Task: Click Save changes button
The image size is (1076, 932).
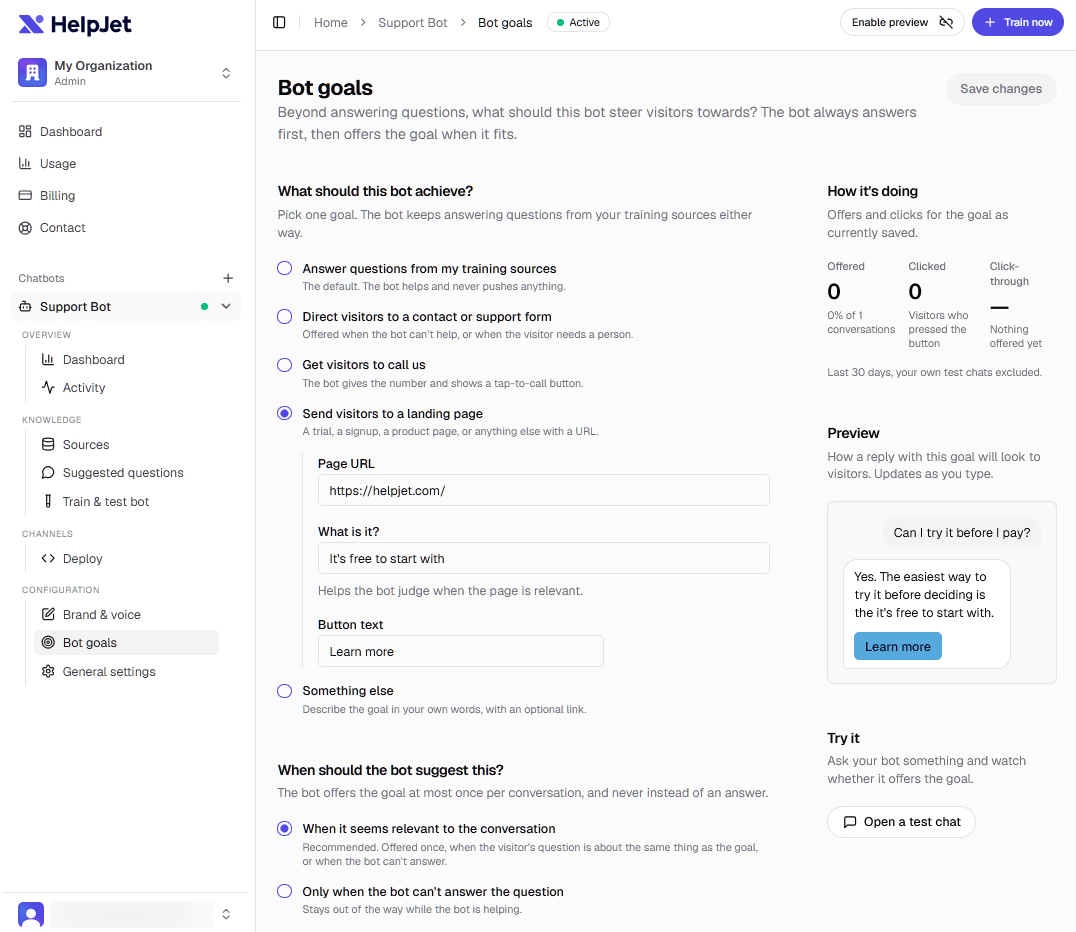Action: (x=1001, y=89)
